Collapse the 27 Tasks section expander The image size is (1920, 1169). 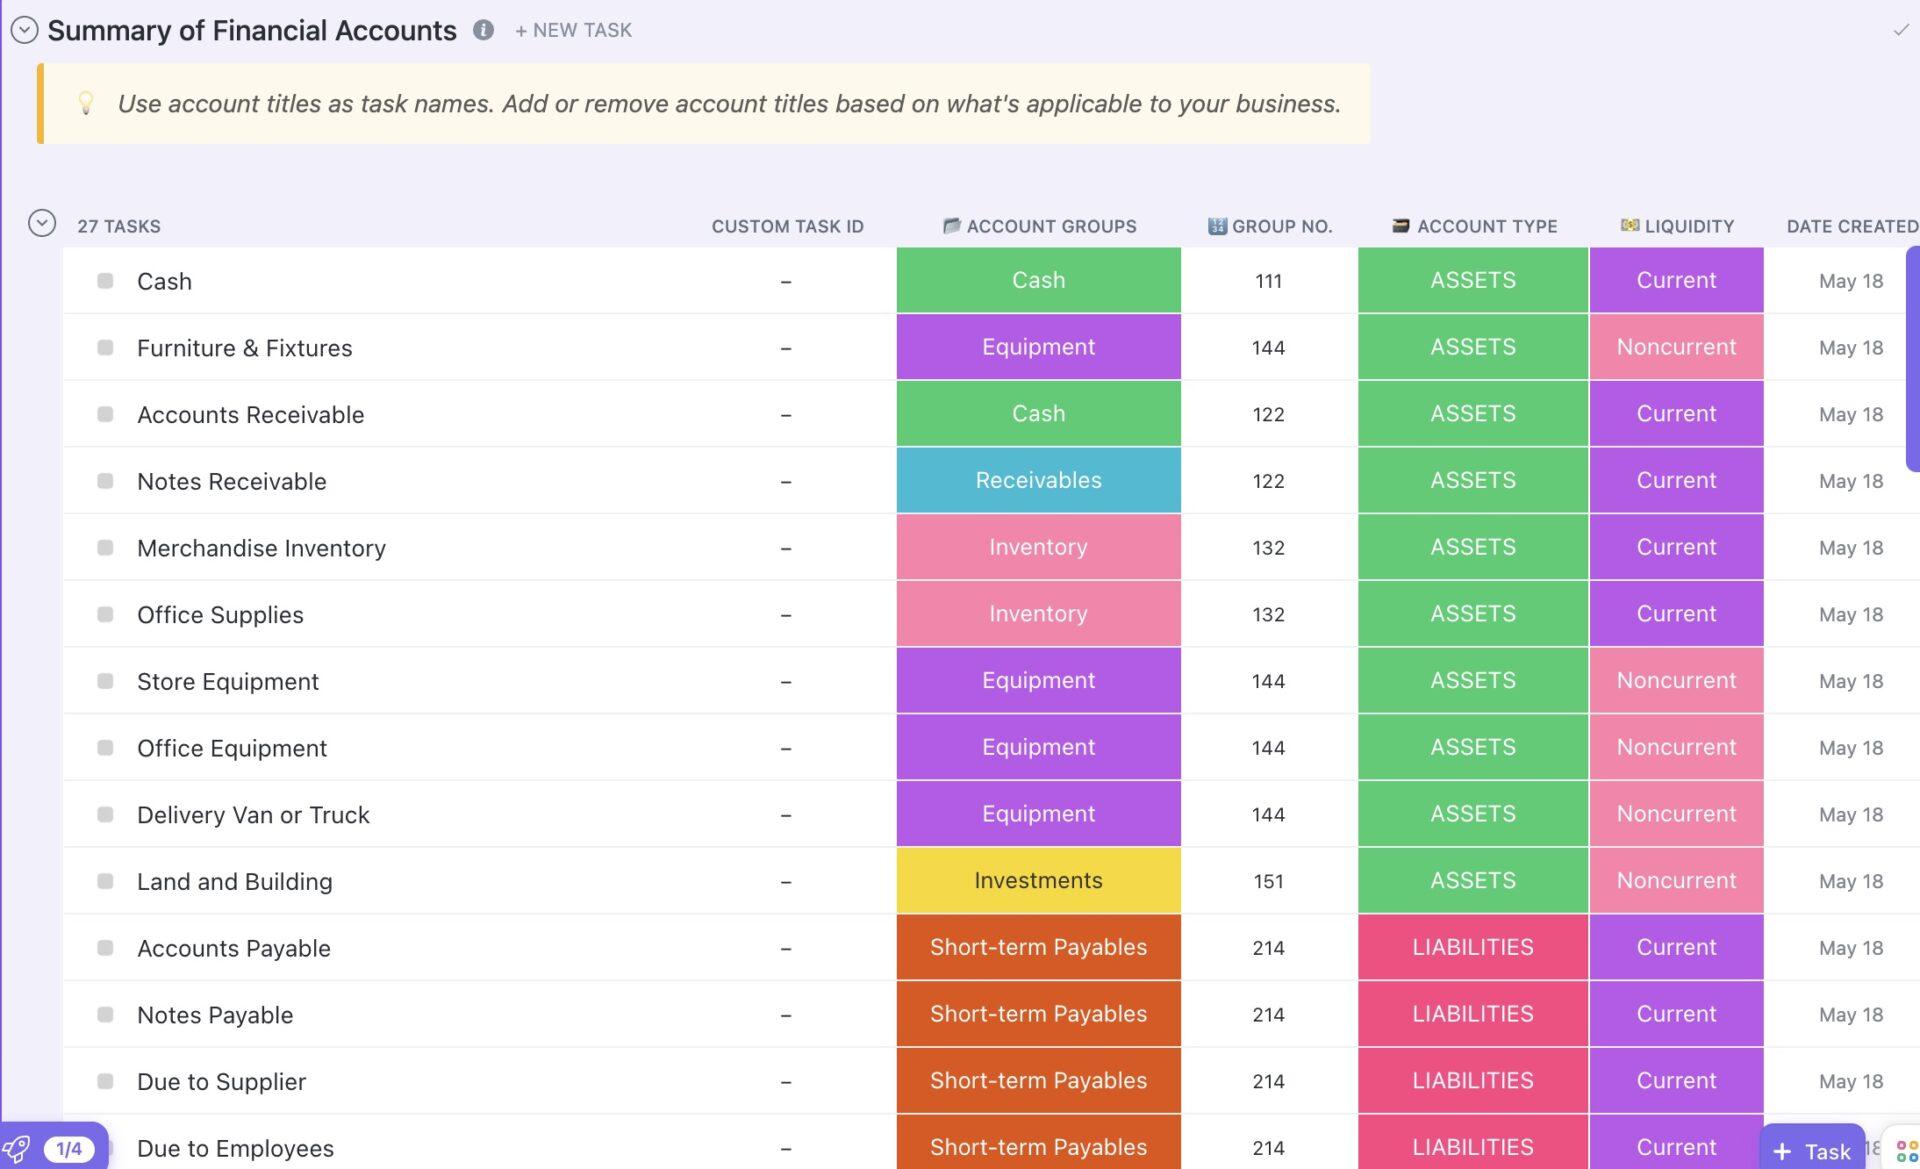tap(41, 224)
